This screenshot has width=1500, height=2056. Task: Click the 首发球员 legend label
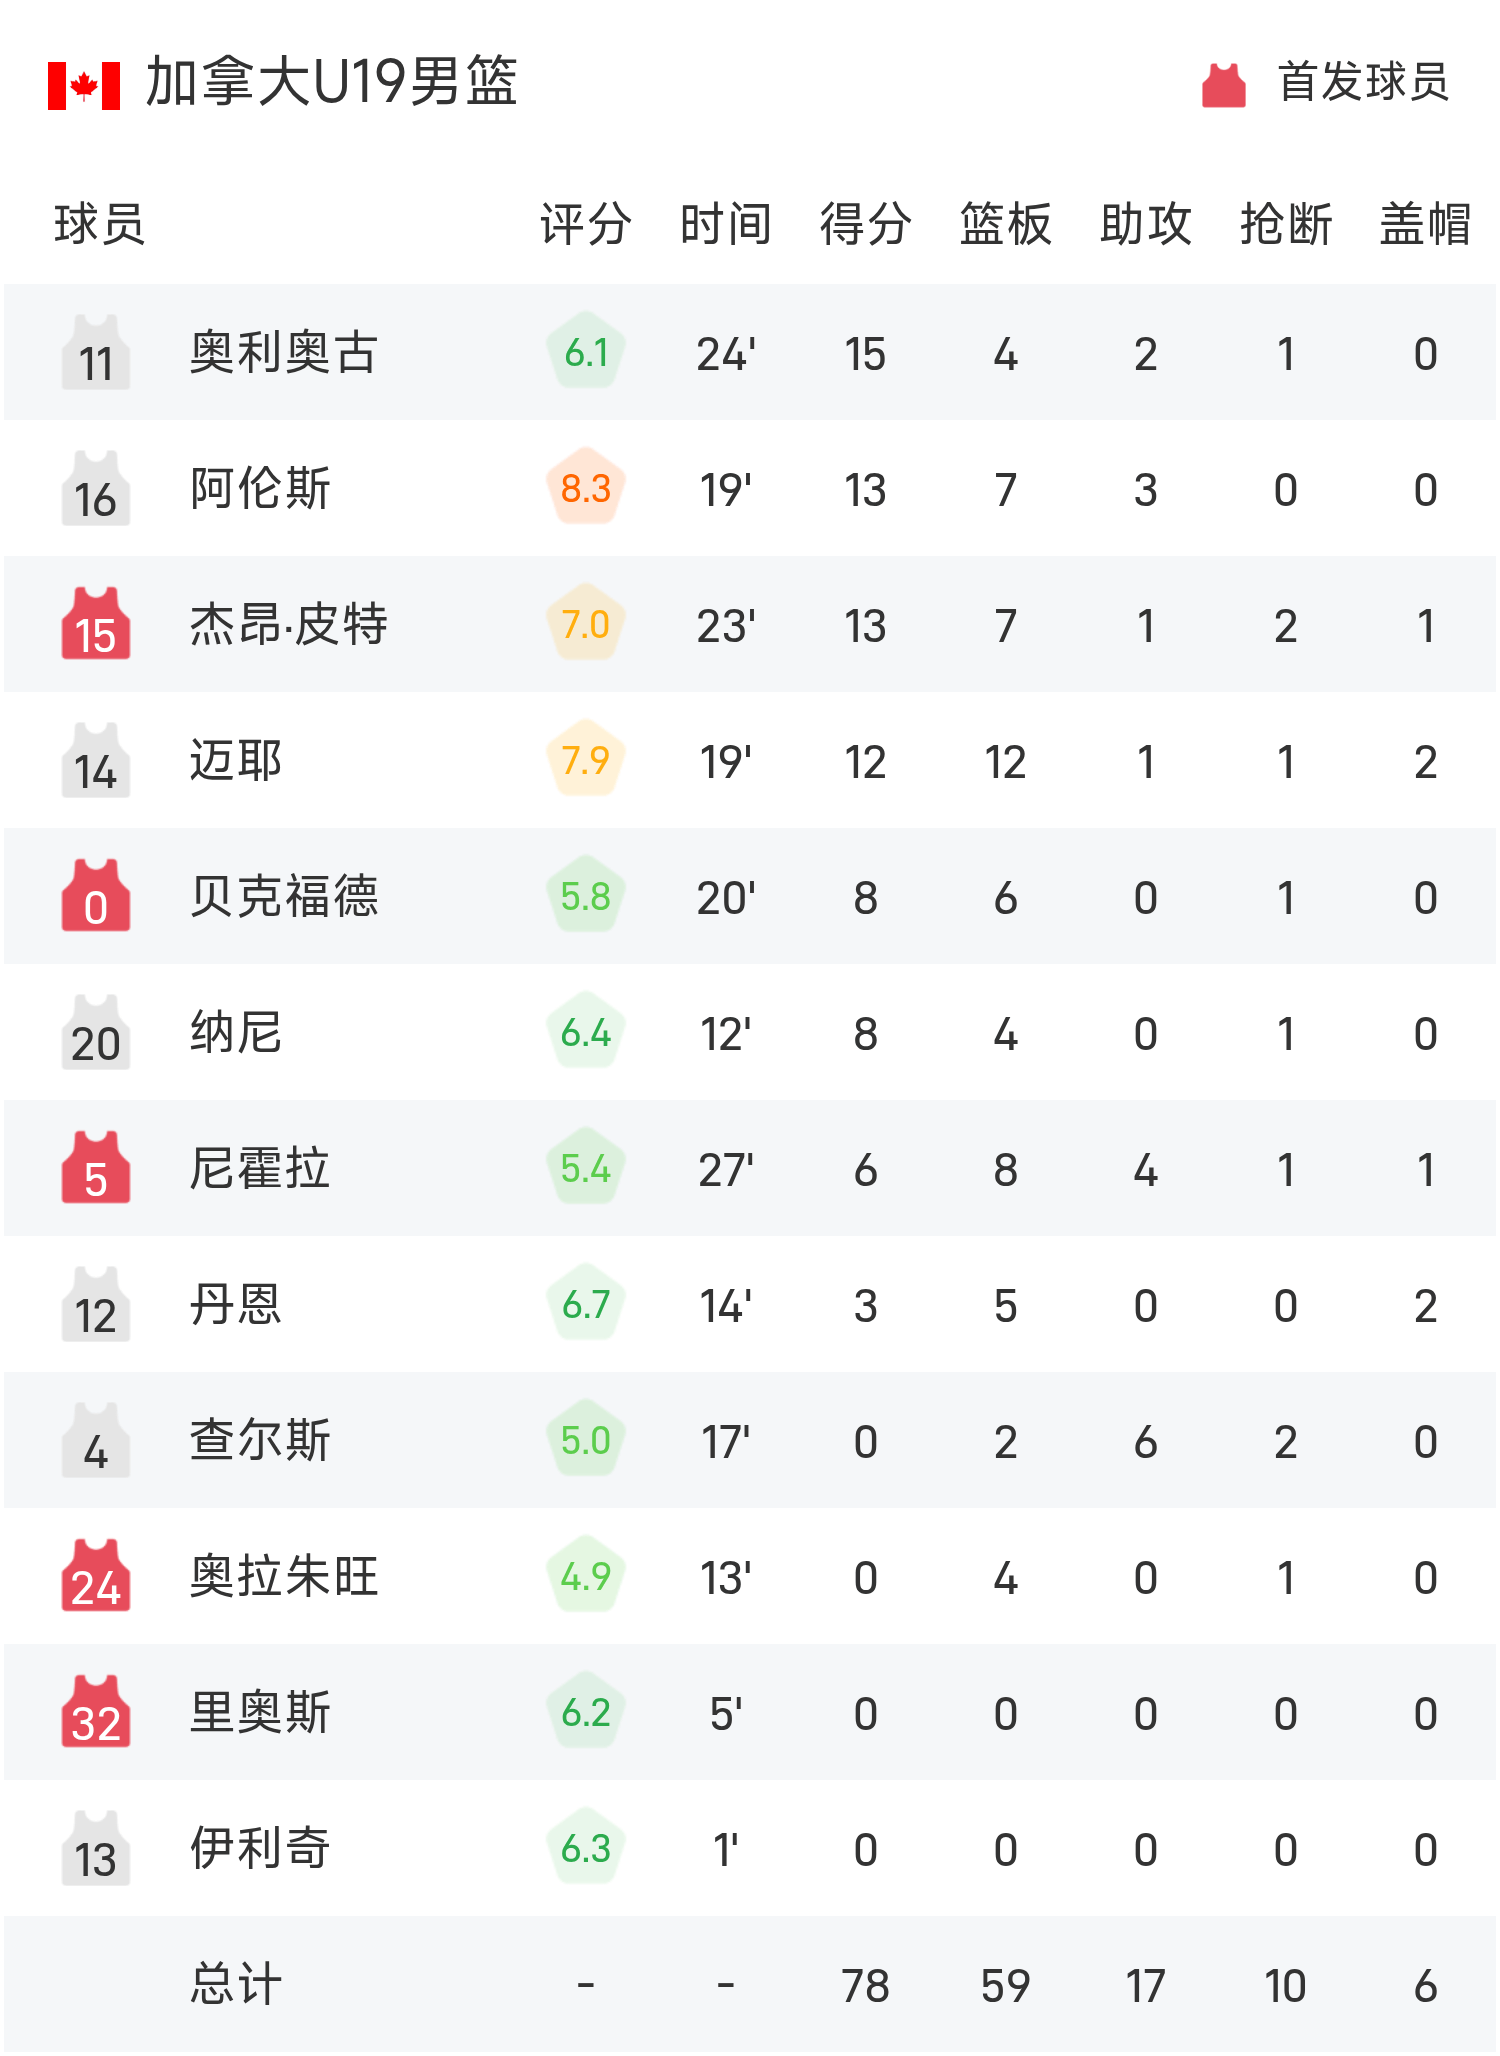(x=1363, y=83)
